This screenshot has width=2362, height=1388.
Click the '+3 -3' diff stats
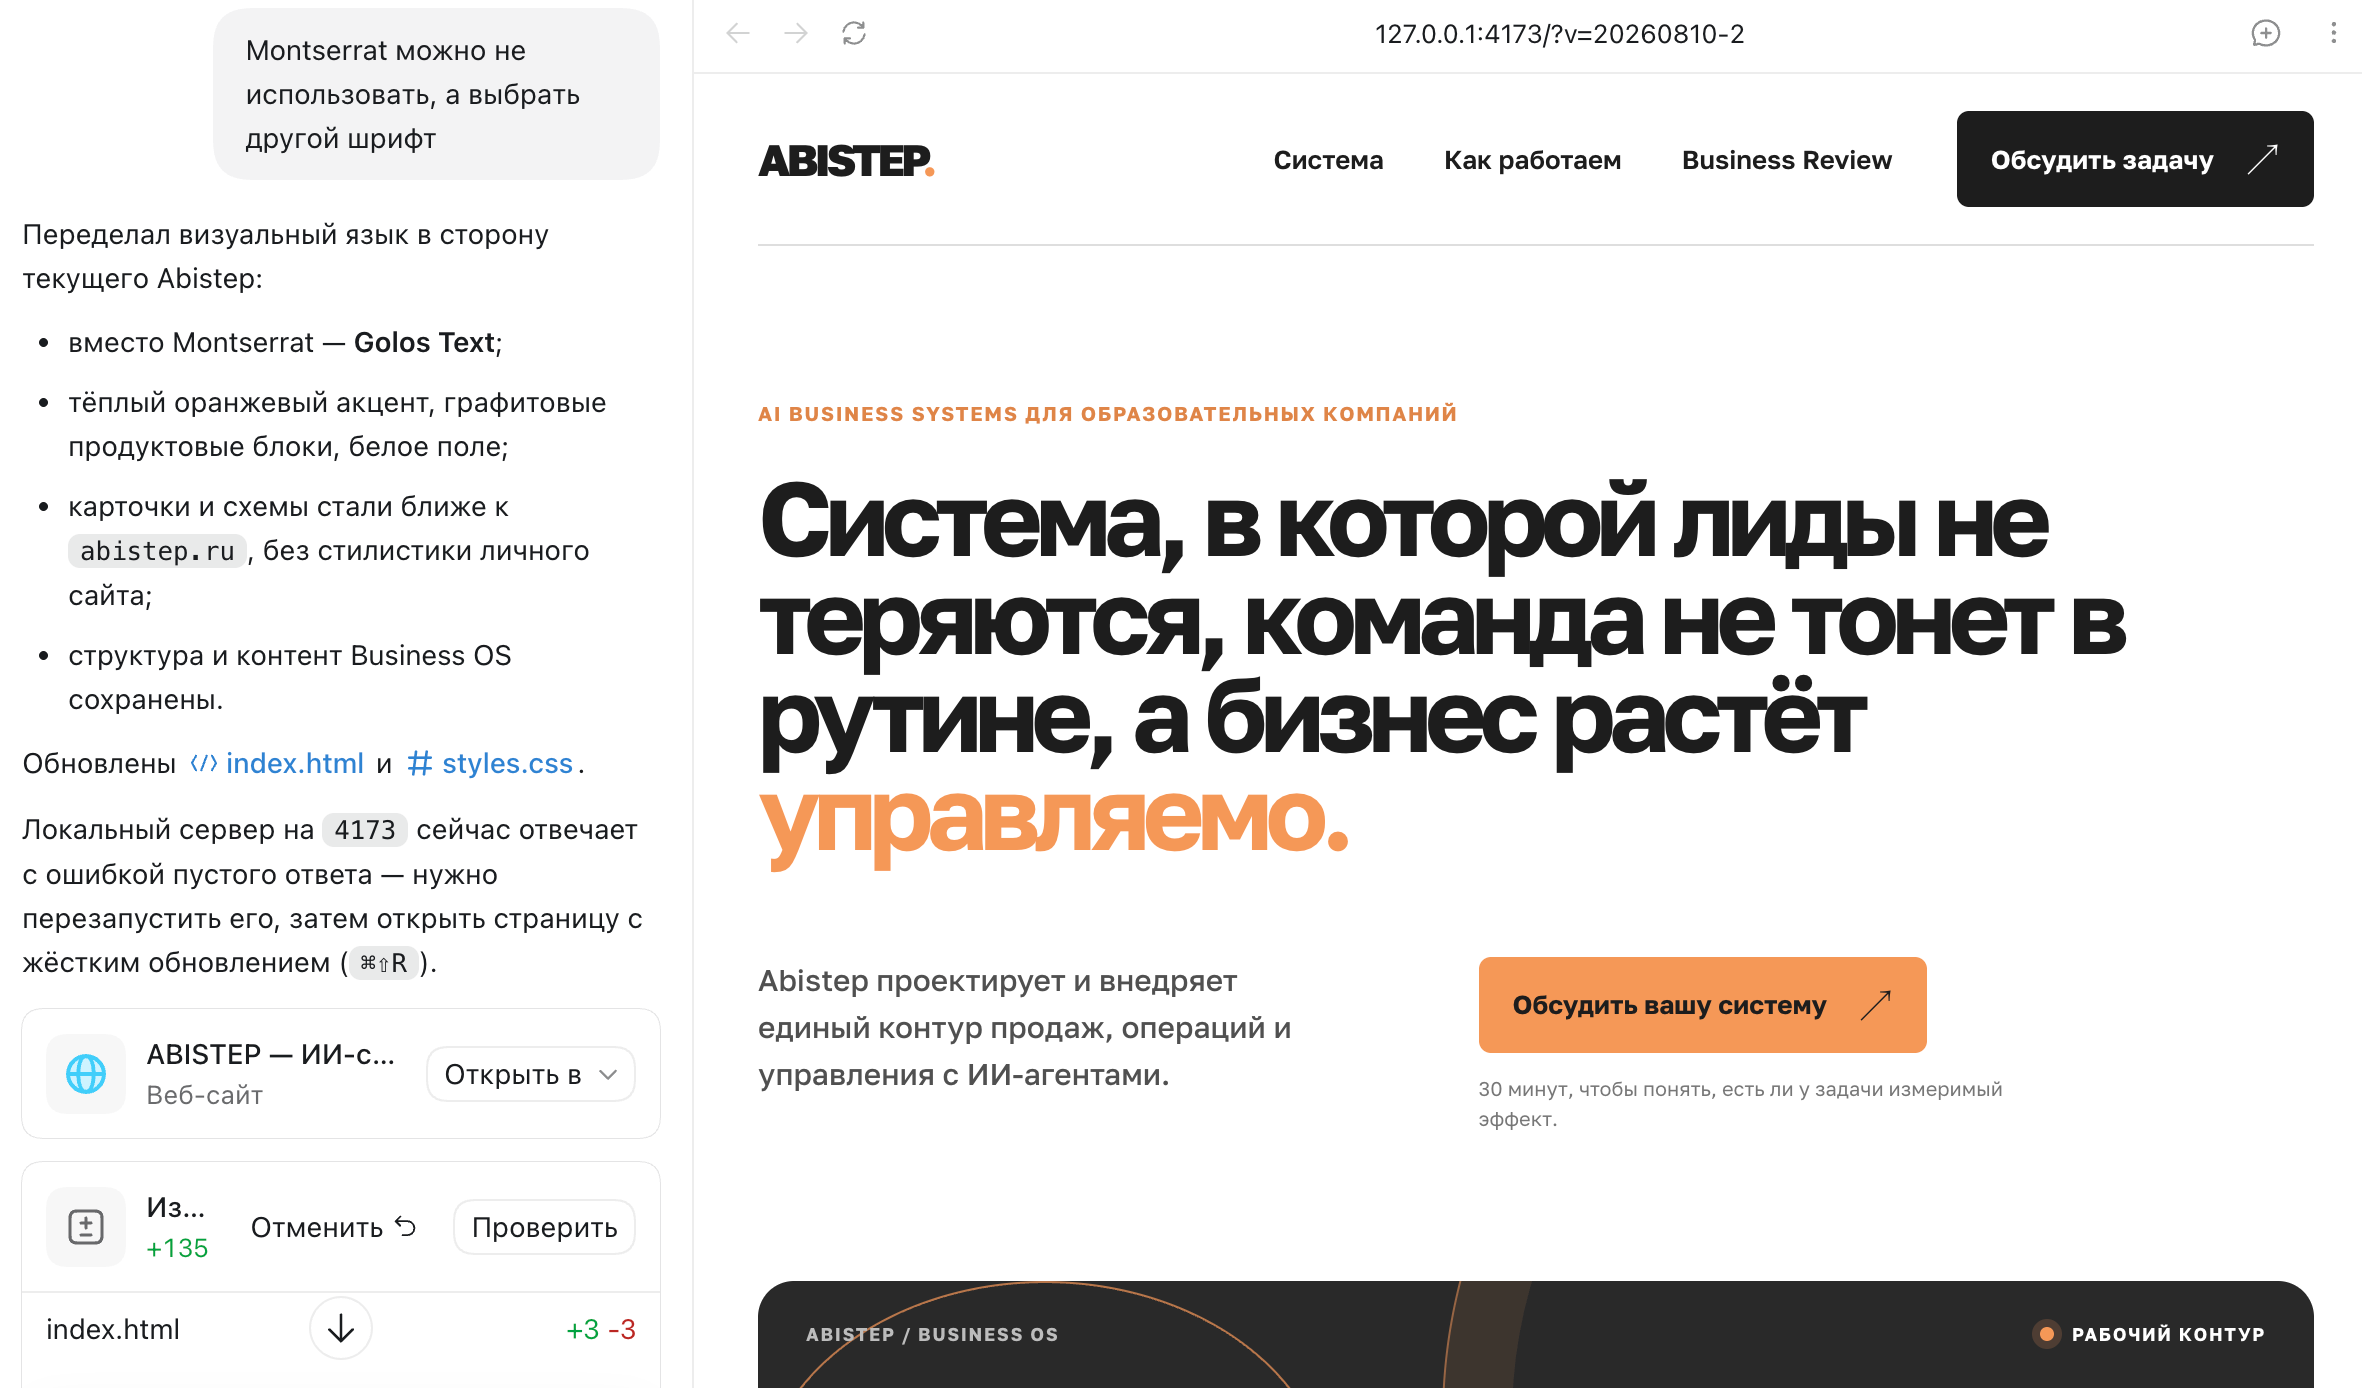pyautogui.click(x=601, y=1329)
